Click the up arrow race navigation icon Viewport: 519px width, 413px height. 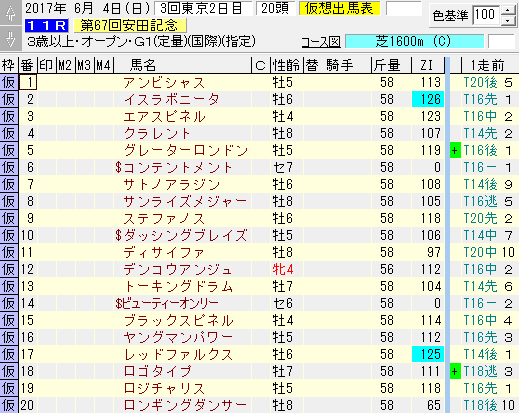point(11,13)
